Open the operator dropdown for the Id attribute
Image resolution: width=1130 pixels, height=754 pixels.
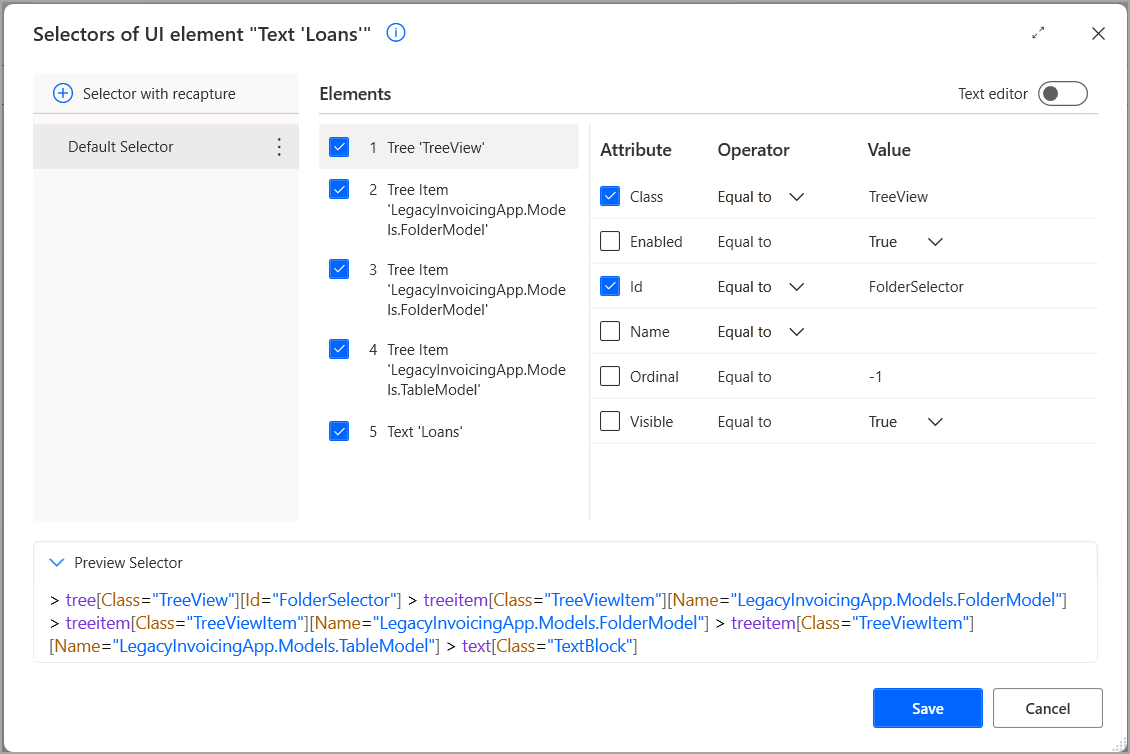[796, 286]
